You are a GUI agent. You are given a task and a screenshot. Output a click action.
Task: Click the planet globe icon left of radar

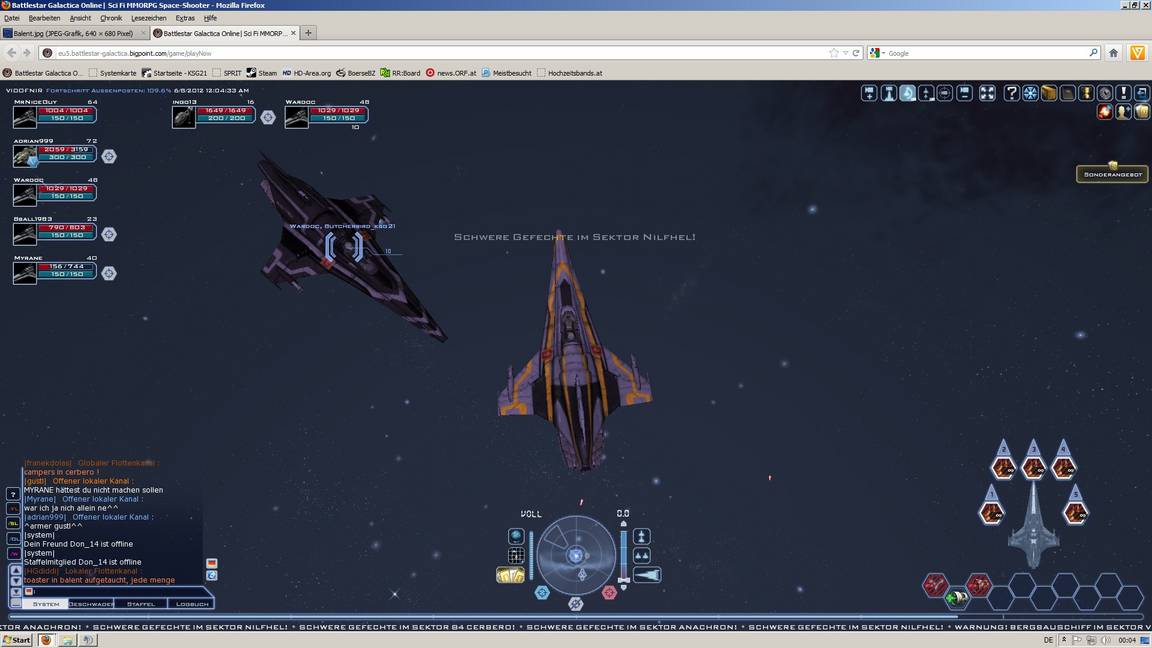click(x=516, y=536)
